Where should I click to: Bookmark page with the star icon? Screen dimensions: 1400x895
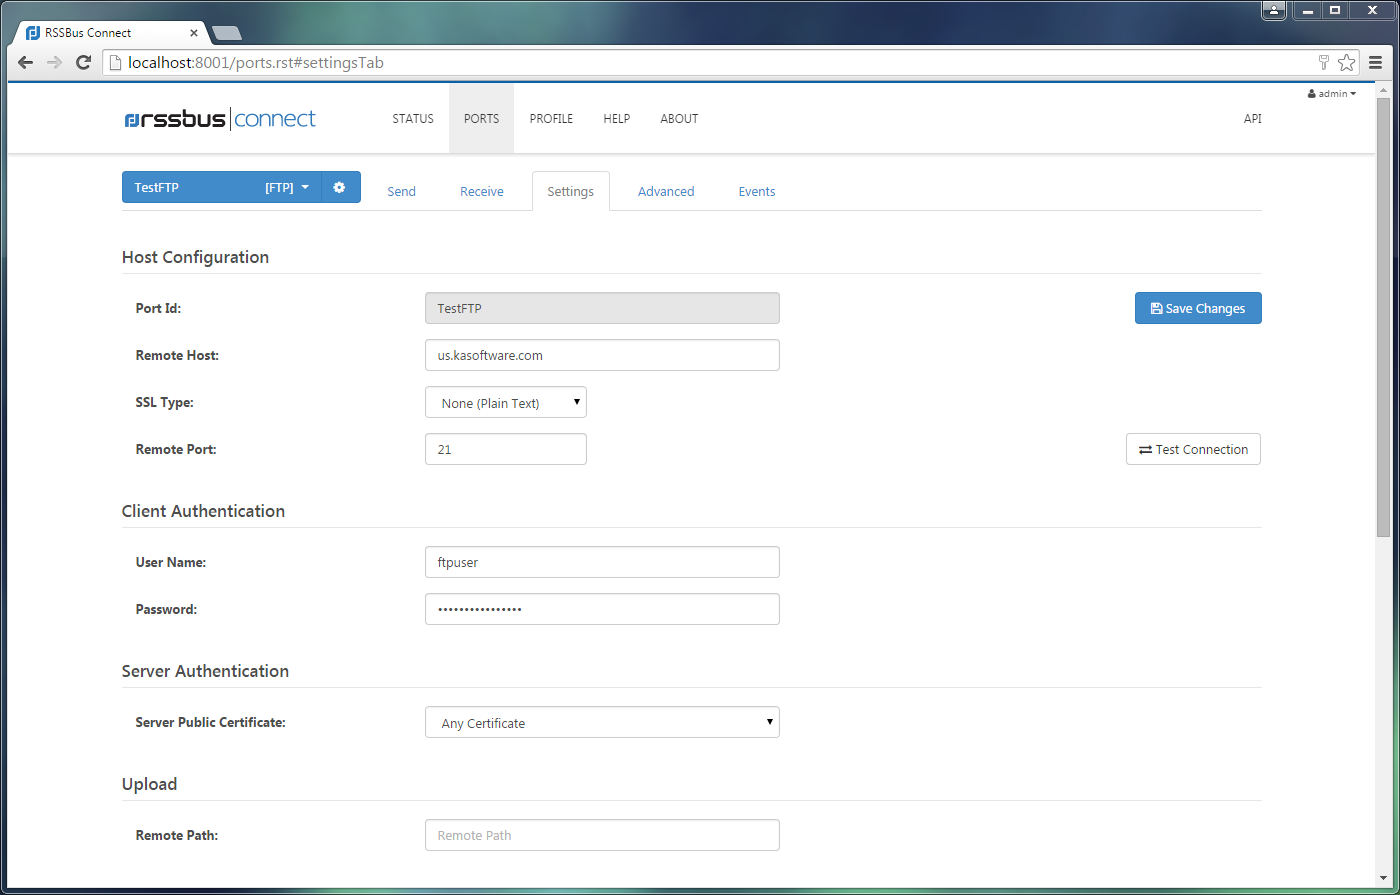pyautogui.click(x=1347, y=63)
